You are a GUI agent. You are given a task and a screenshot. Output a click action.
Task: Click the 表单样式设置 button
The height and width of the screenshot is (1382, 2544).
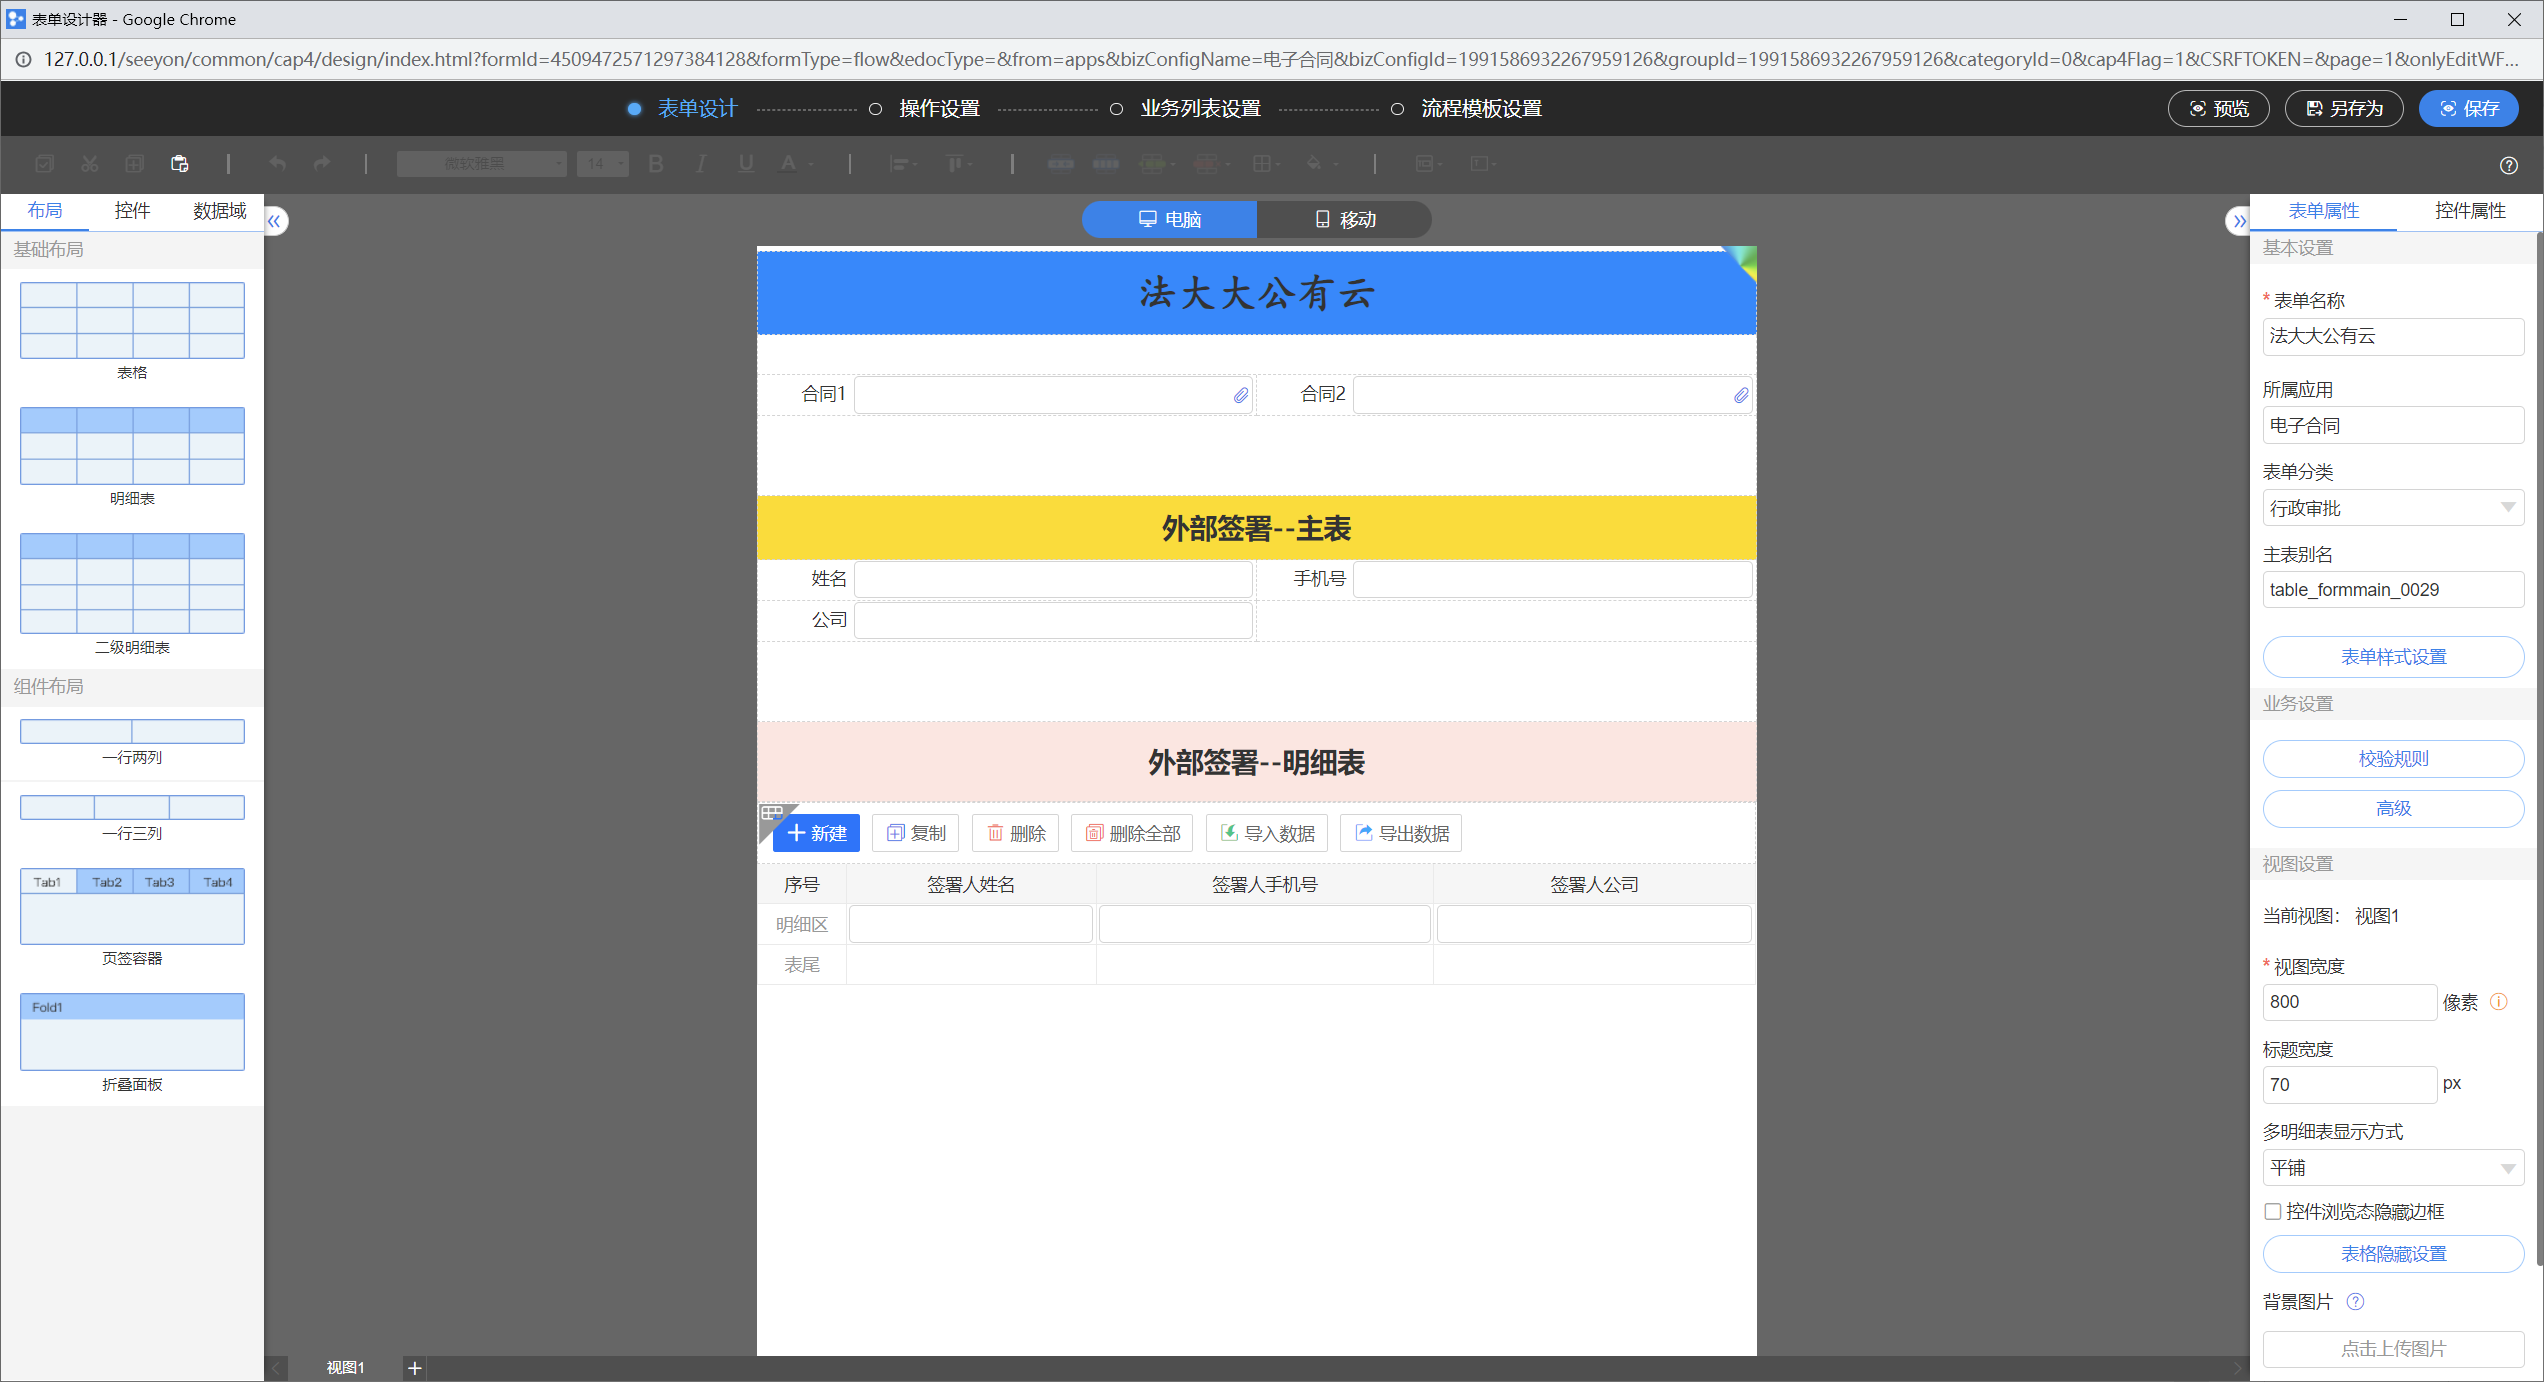[x=2392, y=656]
